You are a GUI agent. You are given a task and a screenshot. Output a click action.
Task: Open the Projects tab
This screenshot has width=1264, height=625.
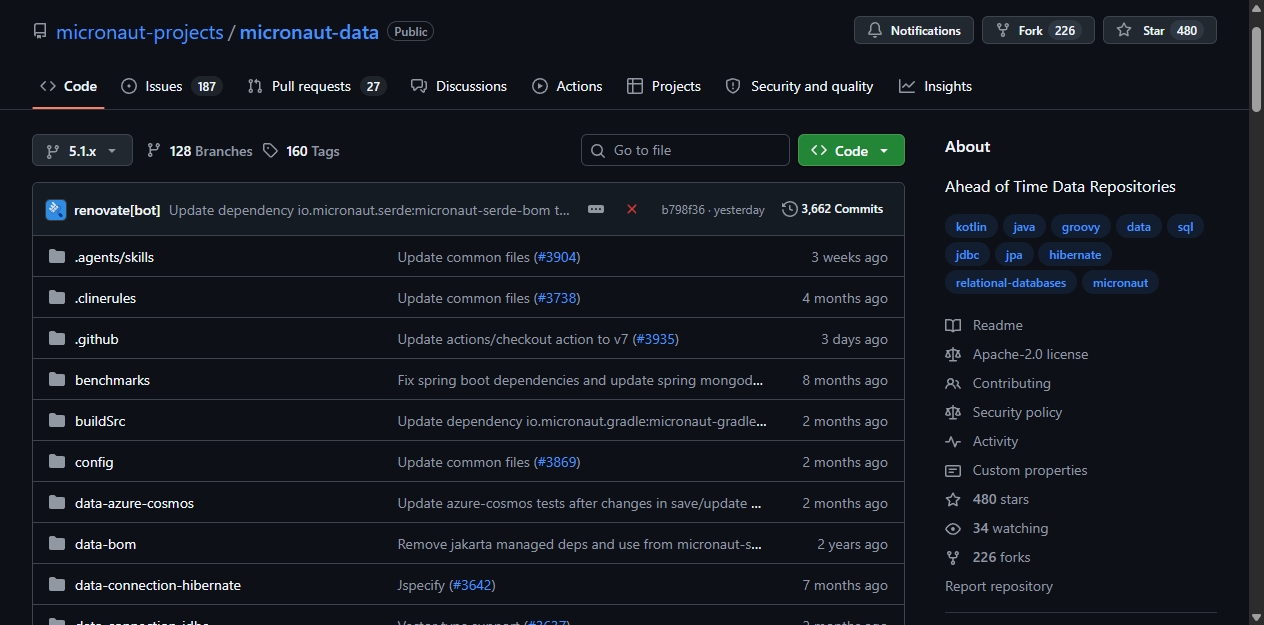[x=664, y=86]
